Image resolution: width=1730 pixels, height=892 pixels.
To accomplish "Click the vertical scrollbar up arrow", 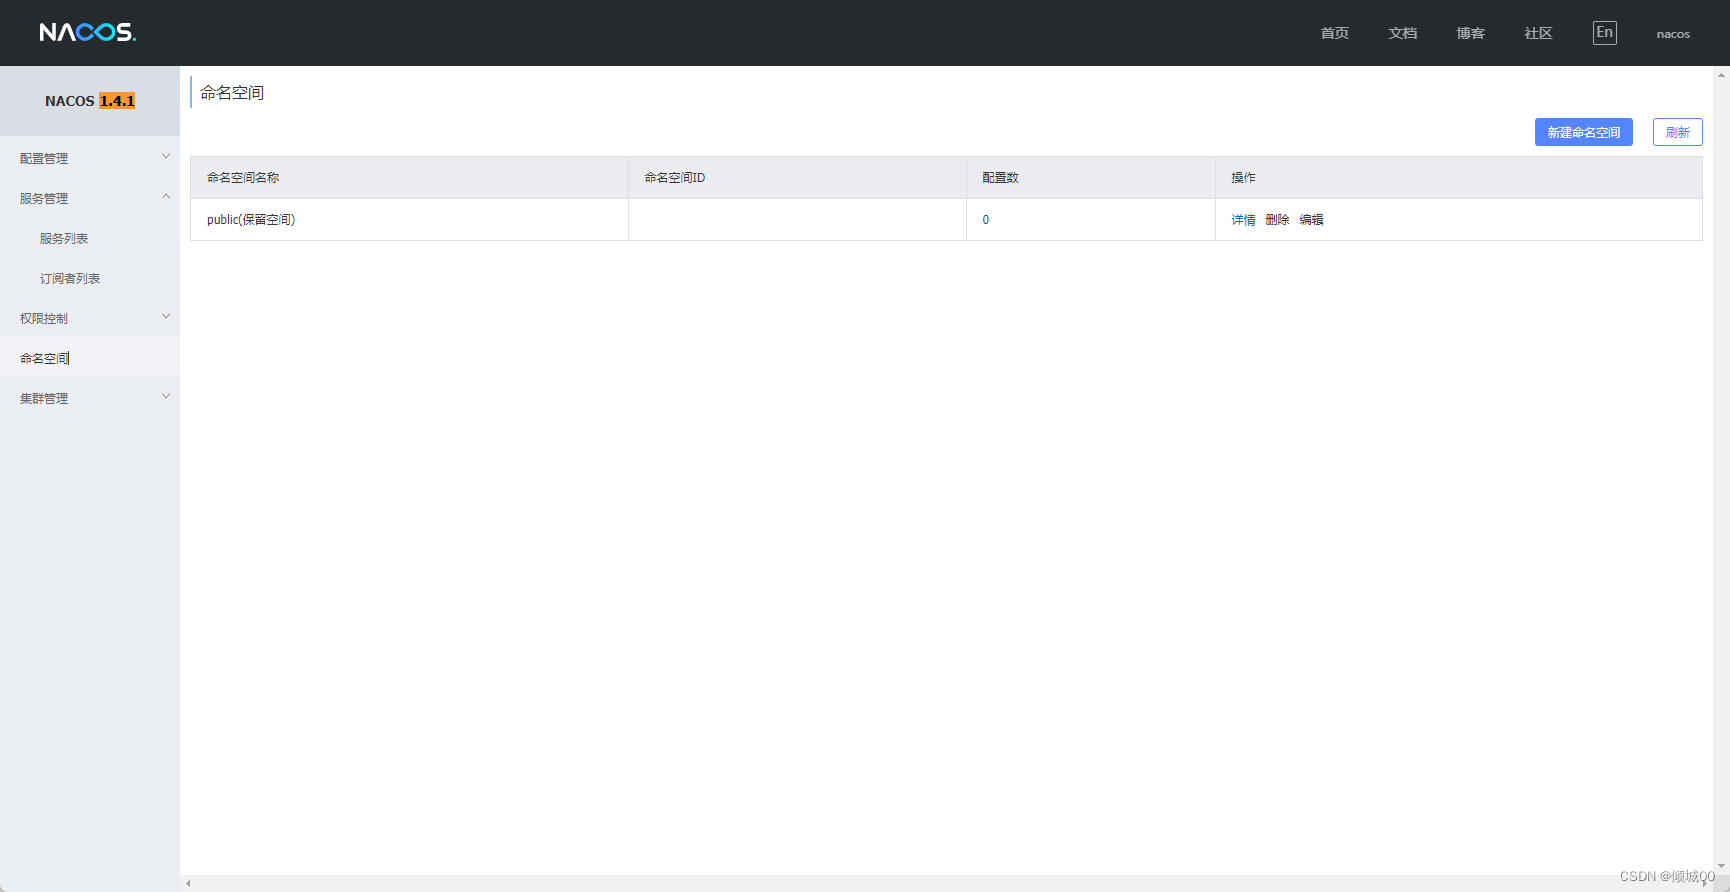I will coord(1721,74).
